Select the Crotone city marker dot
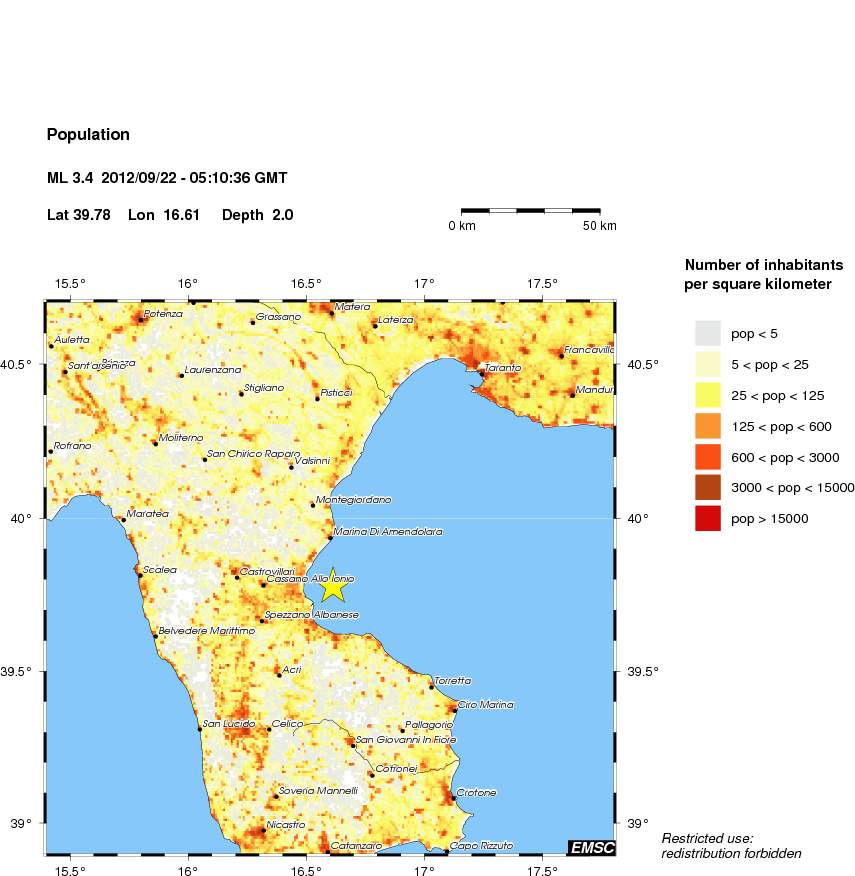855x876 pixels. (x=453, y=798)
